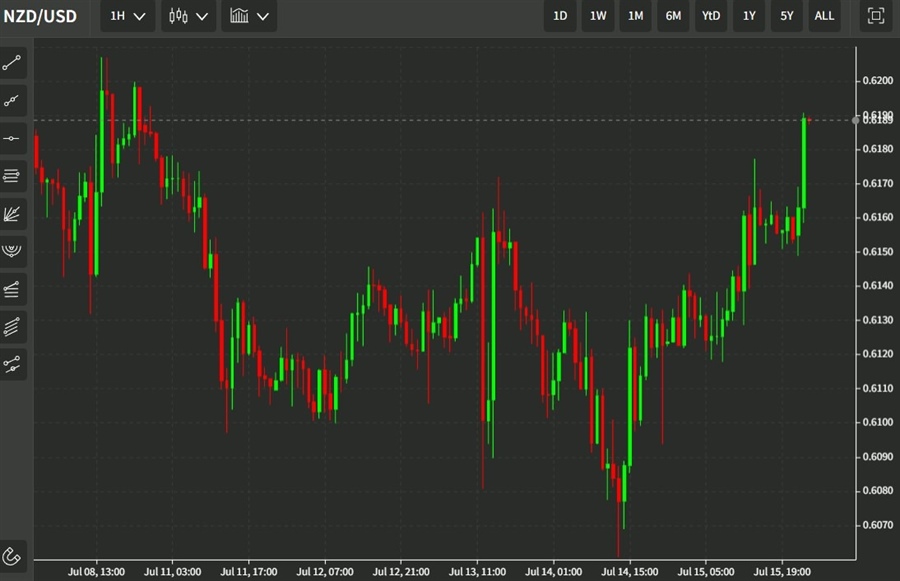
Task: Switch to the 1D time range
Action: tap(560, 16)
